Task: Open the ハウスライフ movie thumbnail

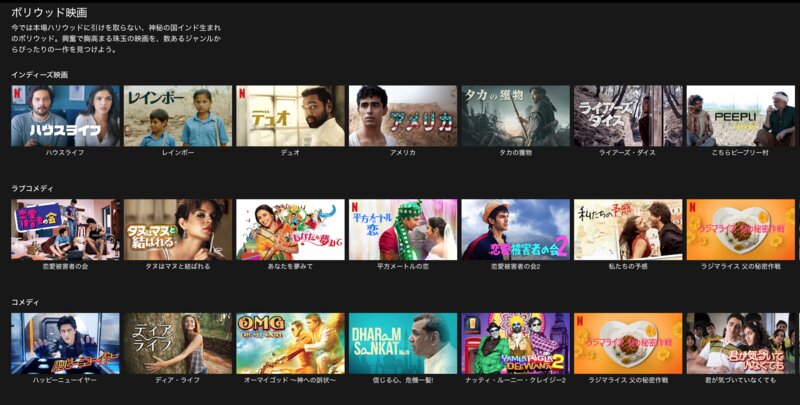Action: 65,116
